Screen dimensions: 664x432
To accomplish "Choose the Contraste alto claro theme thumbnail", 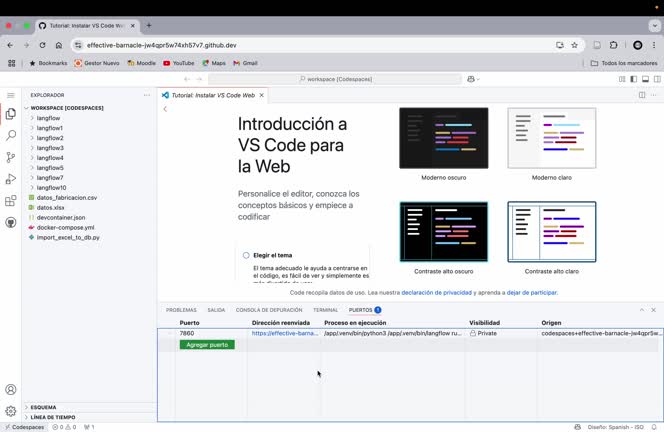I will [x=552, y=232].
